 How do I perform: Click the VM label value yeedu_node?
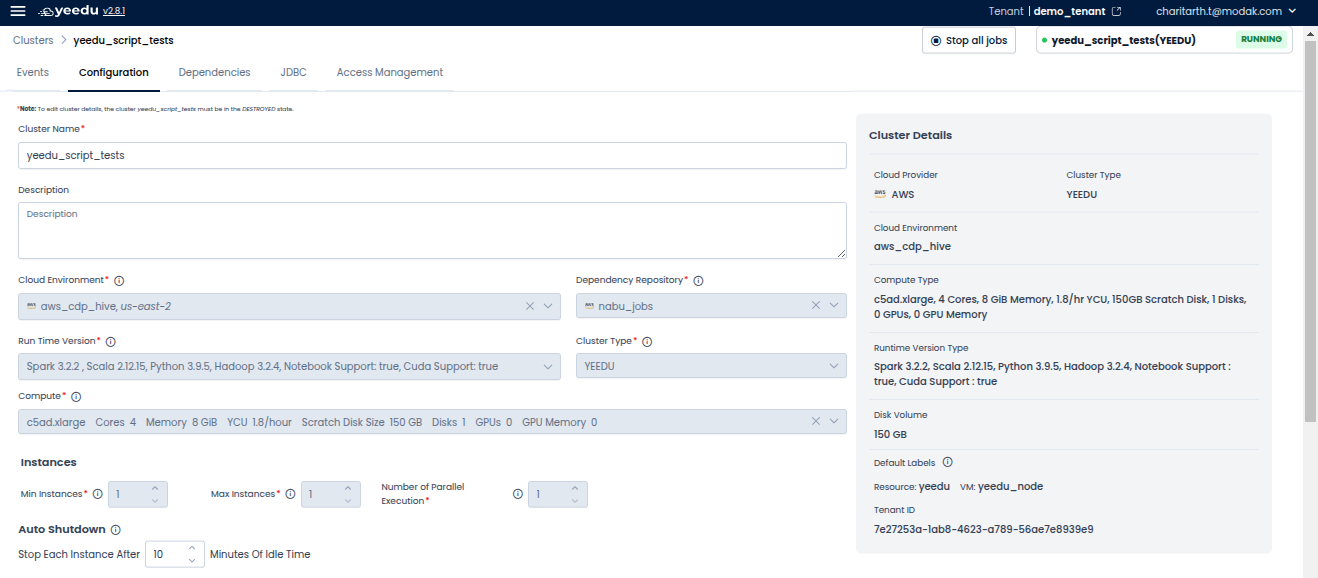[x=1011, y=487]
